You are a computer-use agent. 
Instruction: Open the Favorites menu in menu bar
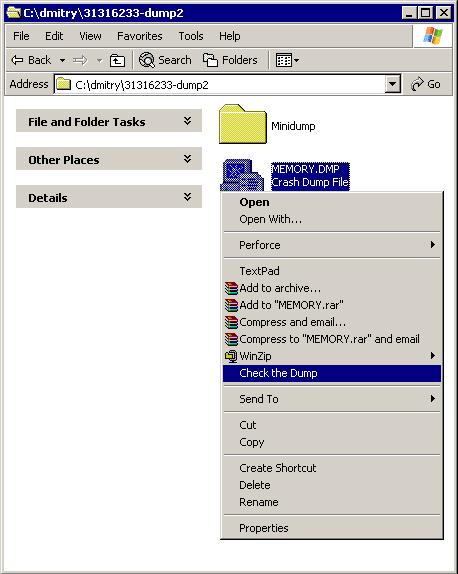click(x=139, y=36)
